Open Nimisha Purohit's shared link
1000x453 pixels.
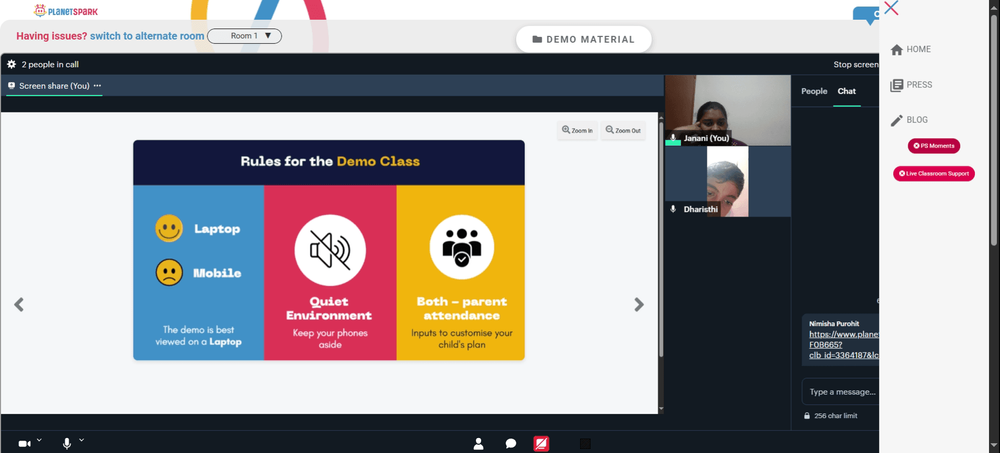(844, 345)
